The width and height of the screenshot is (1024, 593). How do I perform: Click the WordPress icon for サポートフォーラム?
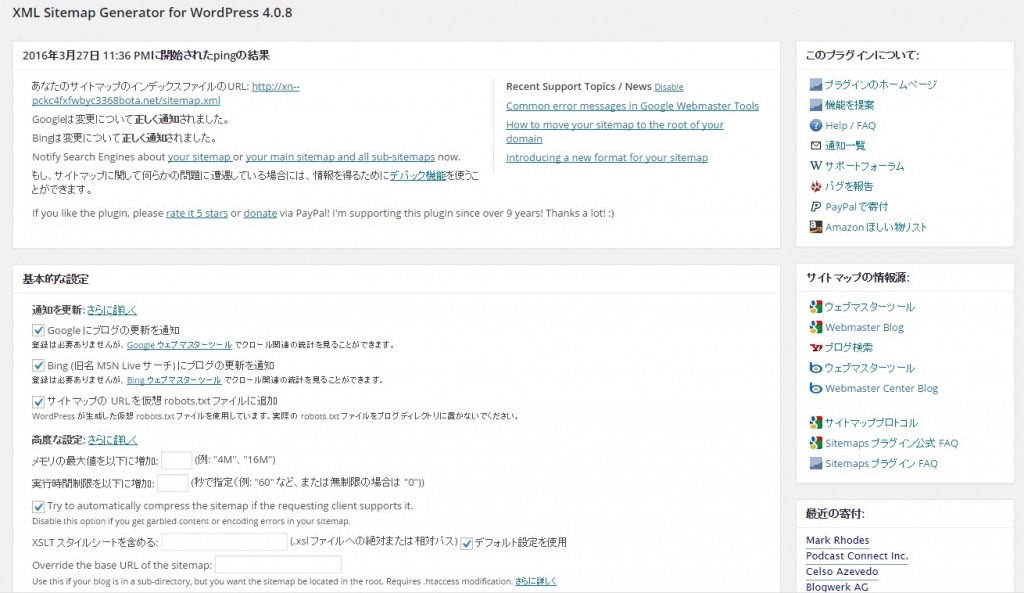coord(816,166)
